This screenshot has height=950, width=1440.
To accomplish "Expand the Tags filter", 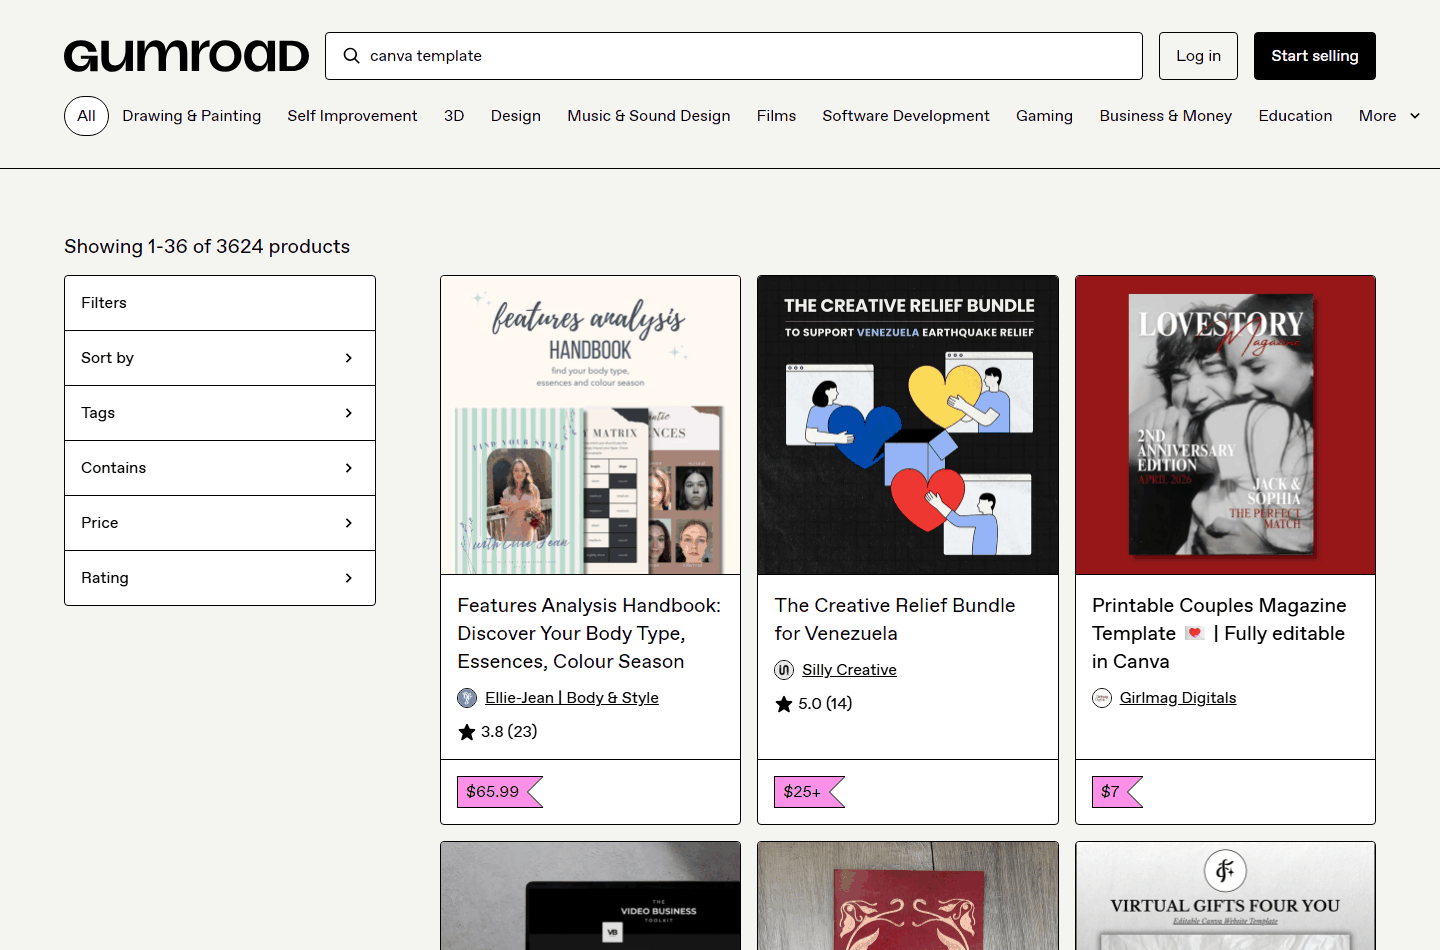I will tap(220, 413).
